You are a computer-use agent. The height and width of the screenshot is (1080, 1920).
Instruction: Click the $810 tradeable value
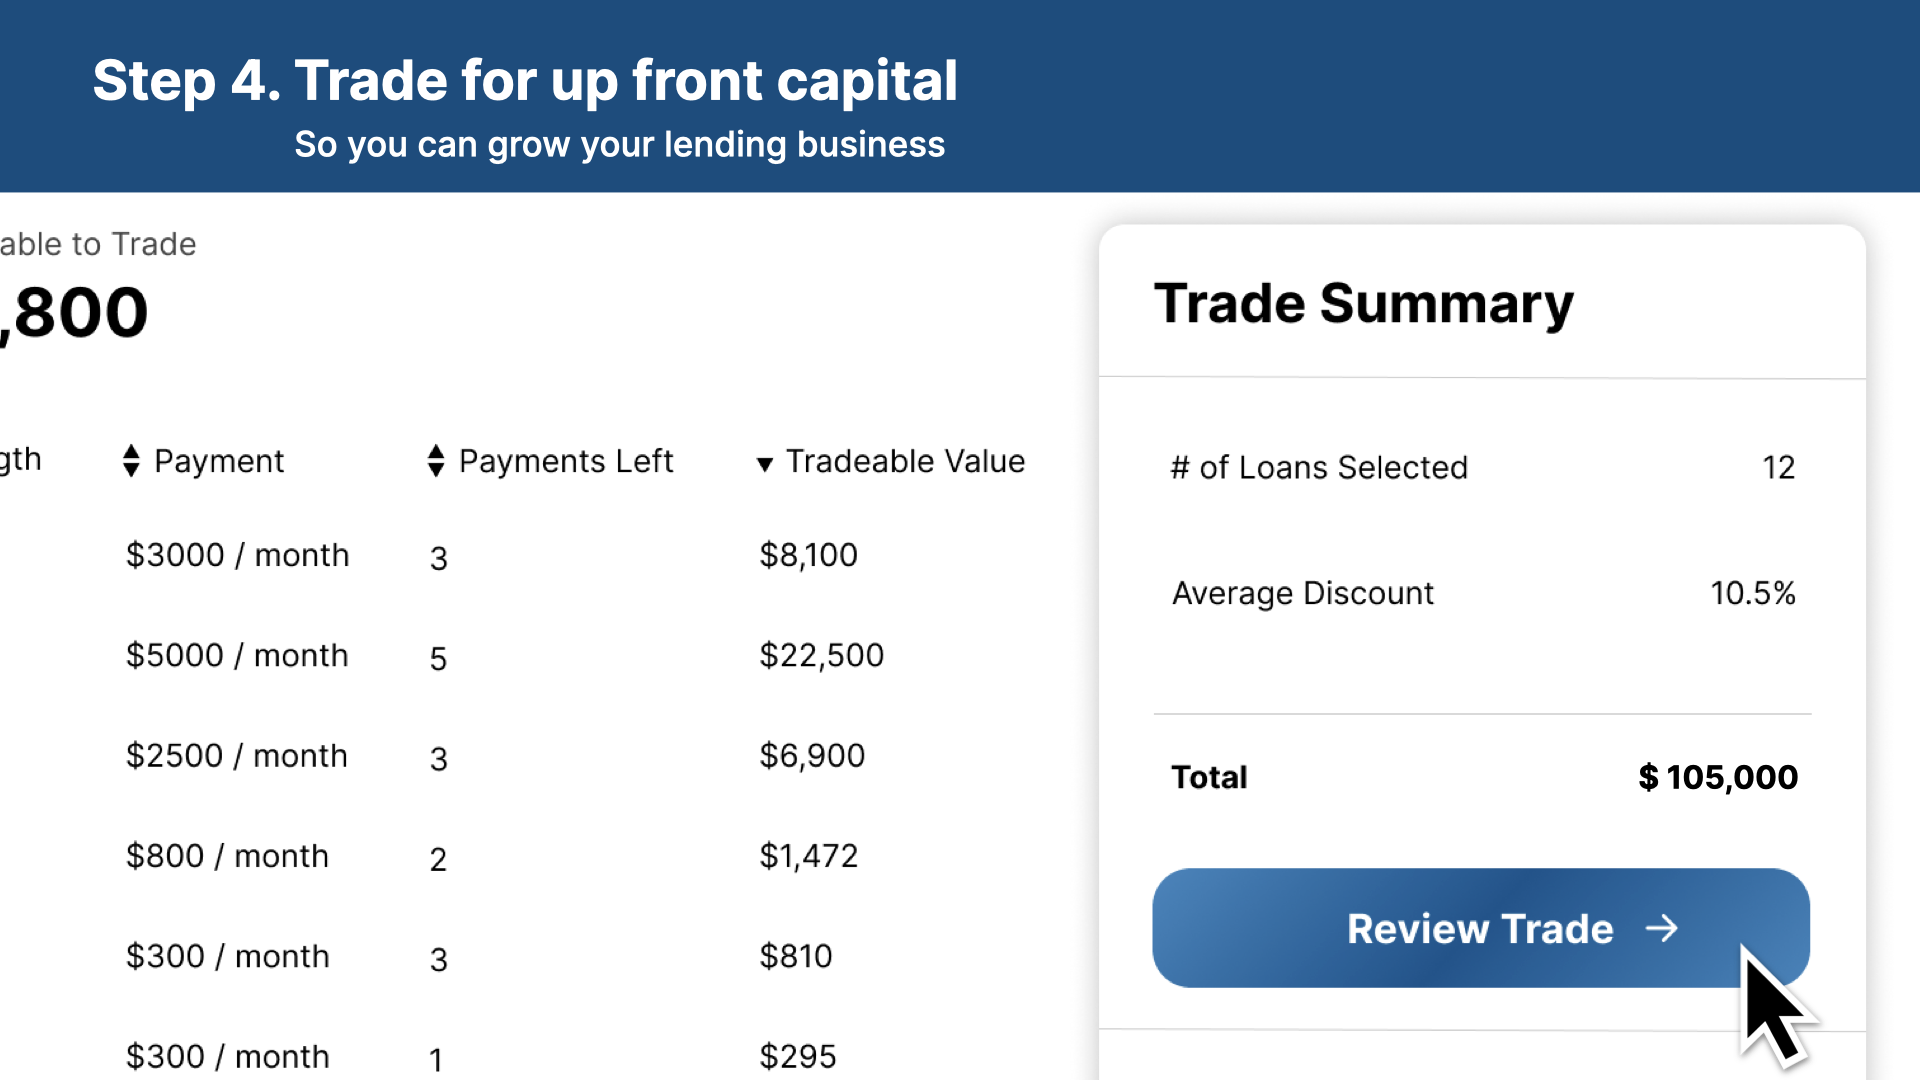point(795,956)
